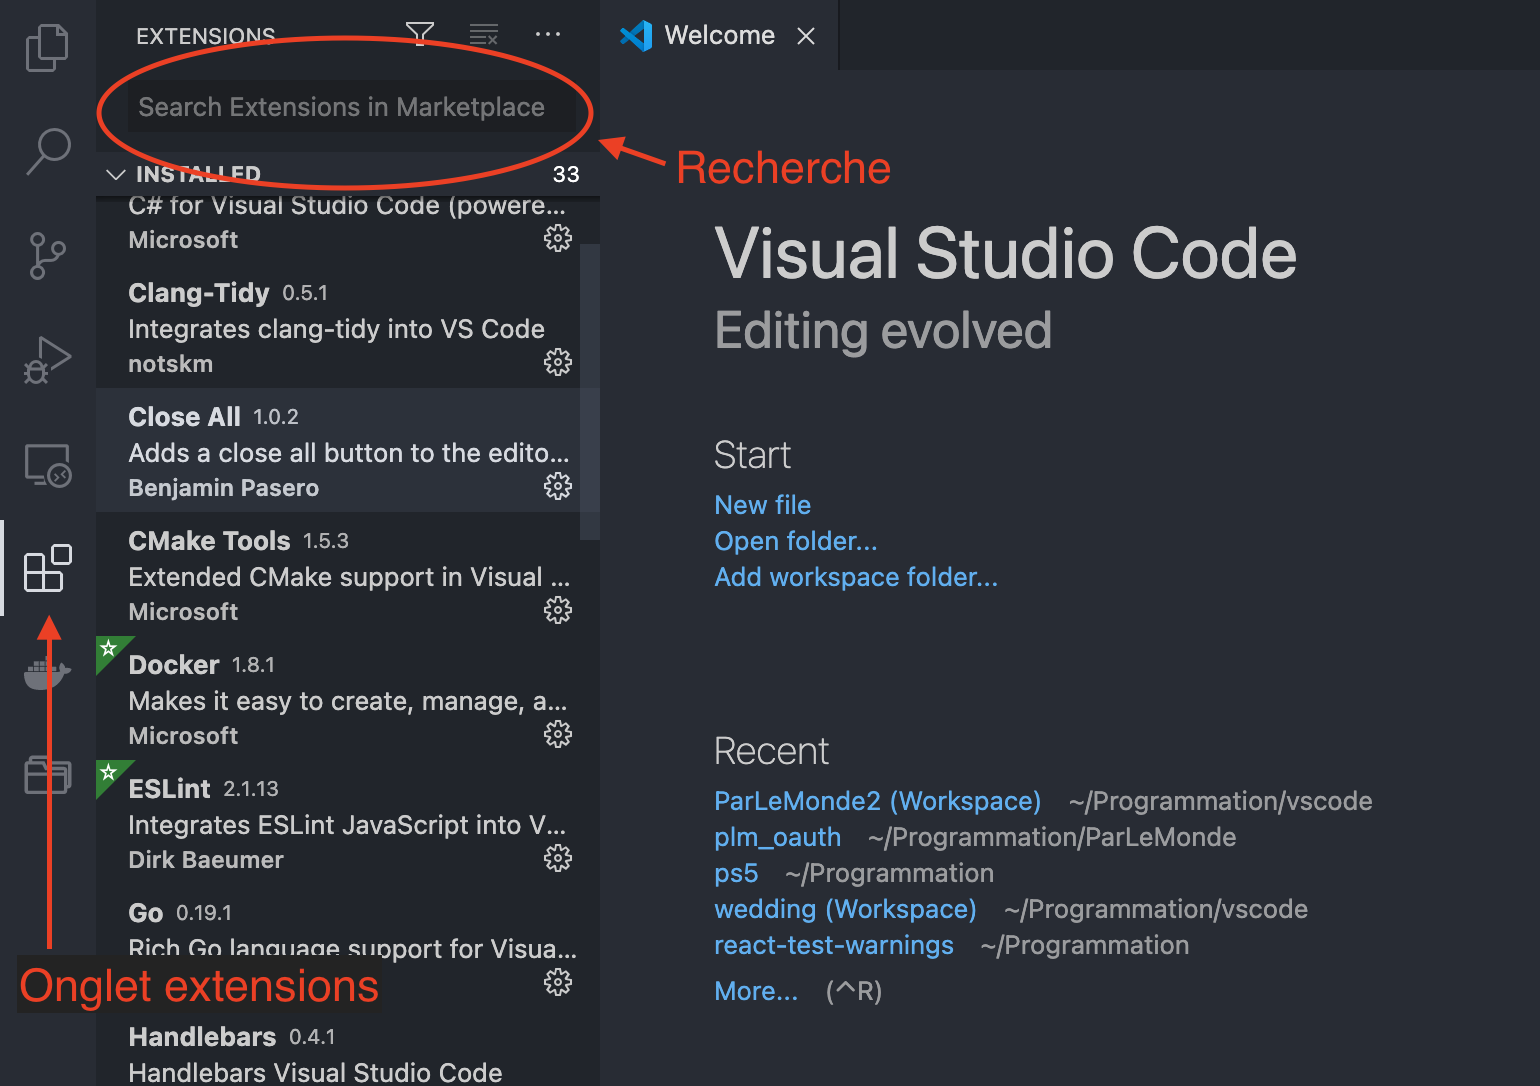The width and height of the screenshot is (1540, 1086).
Task: Open manage gear for ESLint extension
Action: (x=558, y=858)
